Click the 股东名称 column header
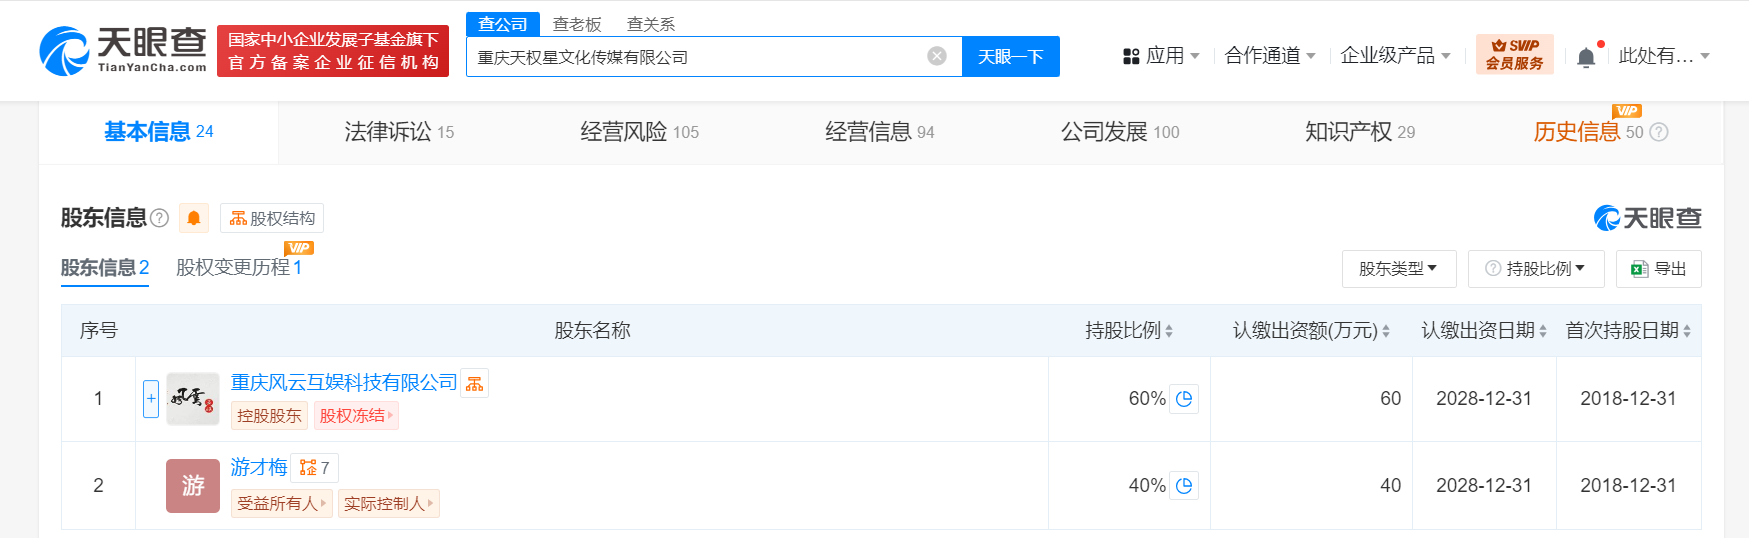Screen dimensions: 1749x538 point(593,330)
